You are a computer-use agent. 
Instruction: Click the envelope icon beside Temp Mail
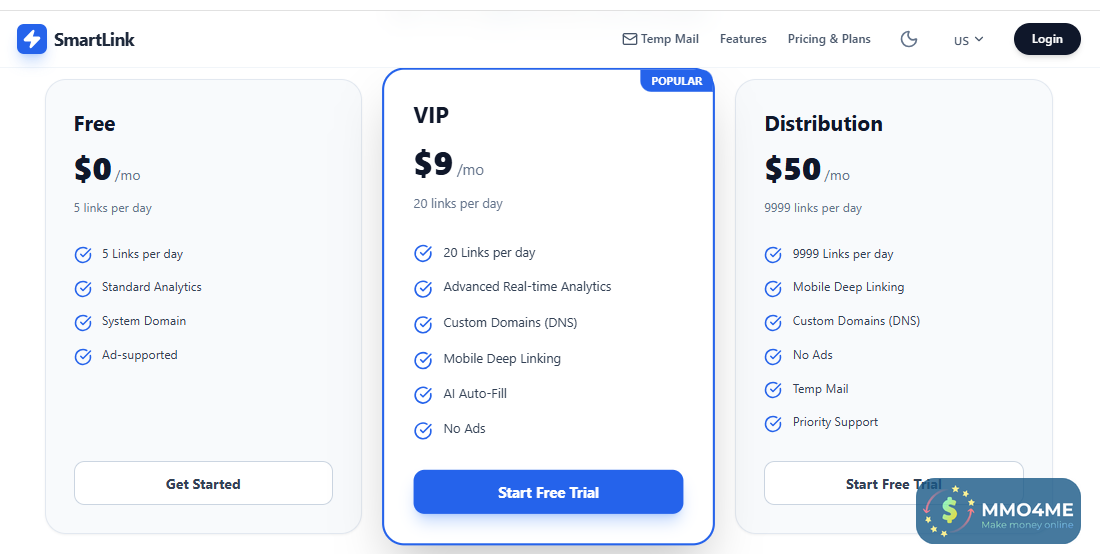tap(629, 39)
